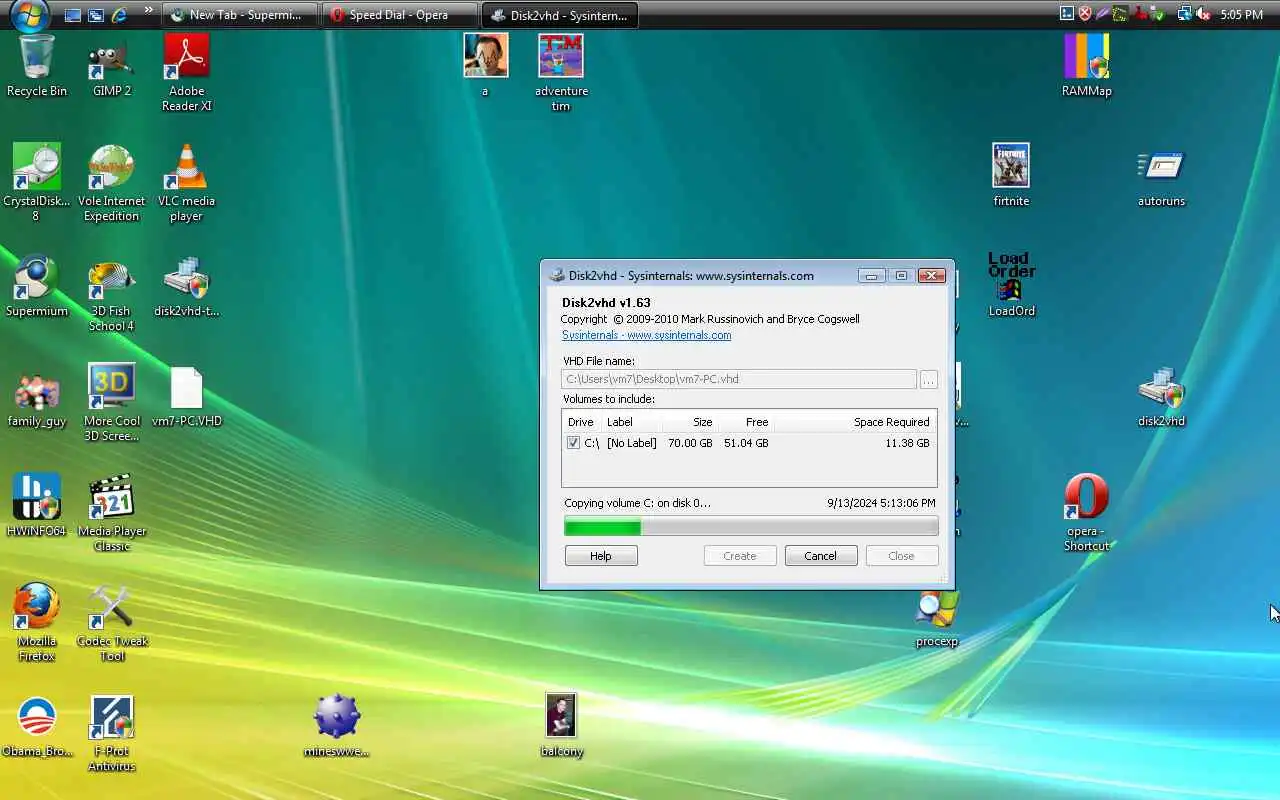Image resolution: width=1280 pixels, height=800 pixels.
Task: Select the 3D Fish School 4 shortcut
Action: (112, 294)
